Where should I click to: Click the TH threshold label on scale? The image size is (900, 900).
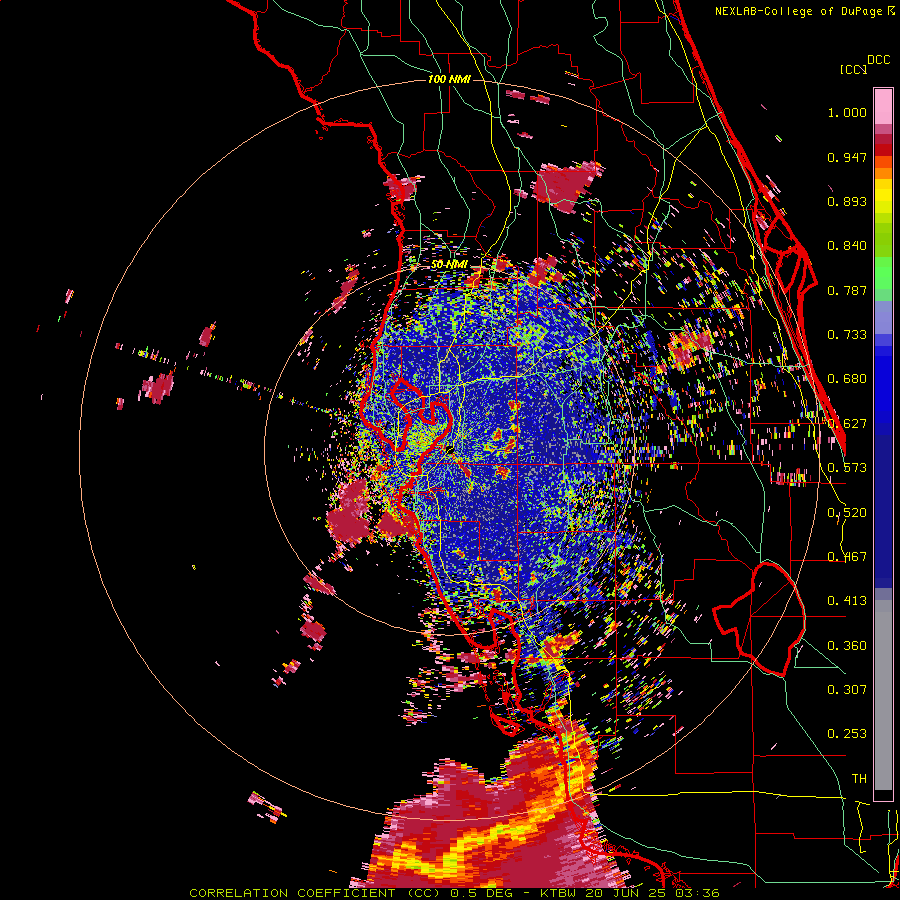(859, 779)
